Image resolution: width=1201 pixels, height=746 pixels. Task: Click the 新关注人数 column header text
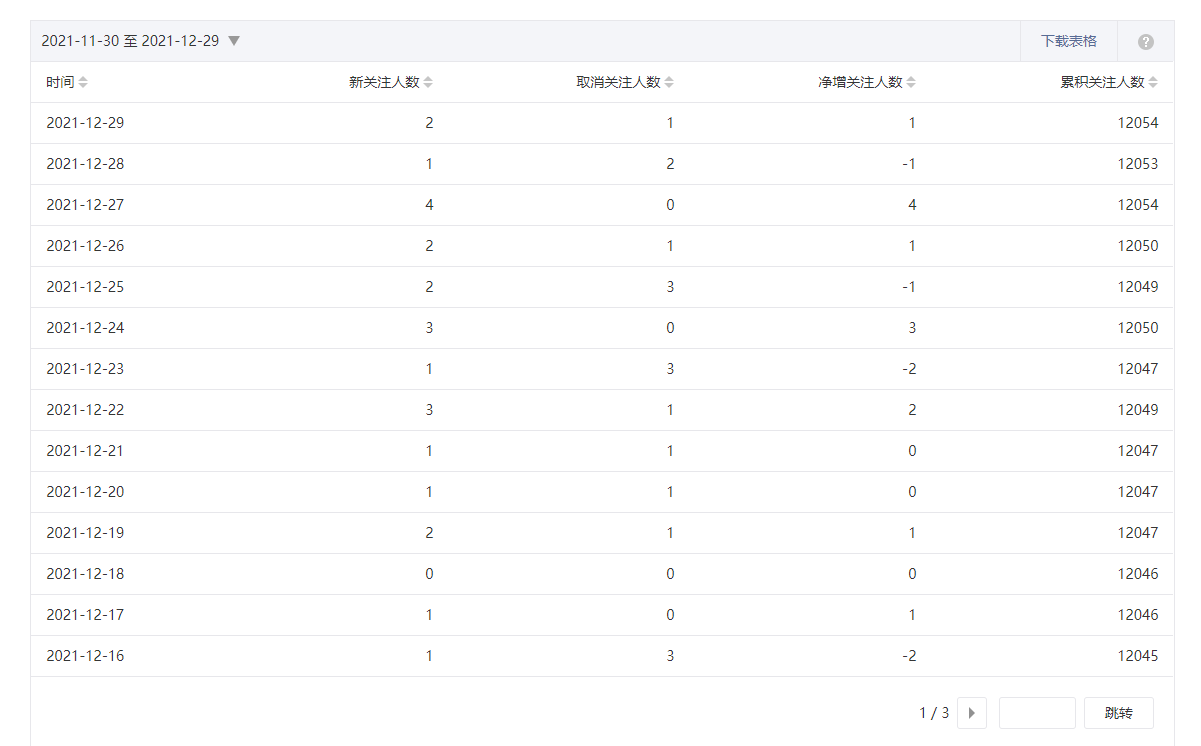tap(384, 83)
